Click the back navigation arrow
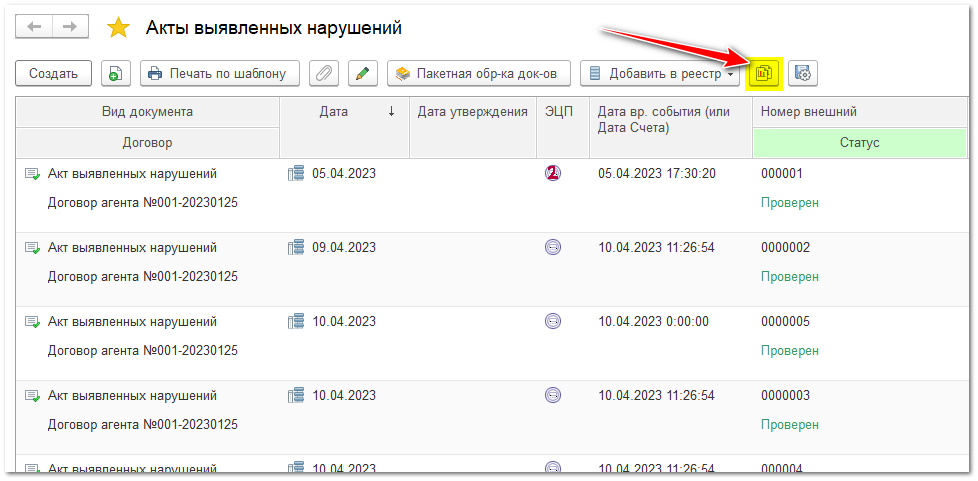 tap(35, 27)
